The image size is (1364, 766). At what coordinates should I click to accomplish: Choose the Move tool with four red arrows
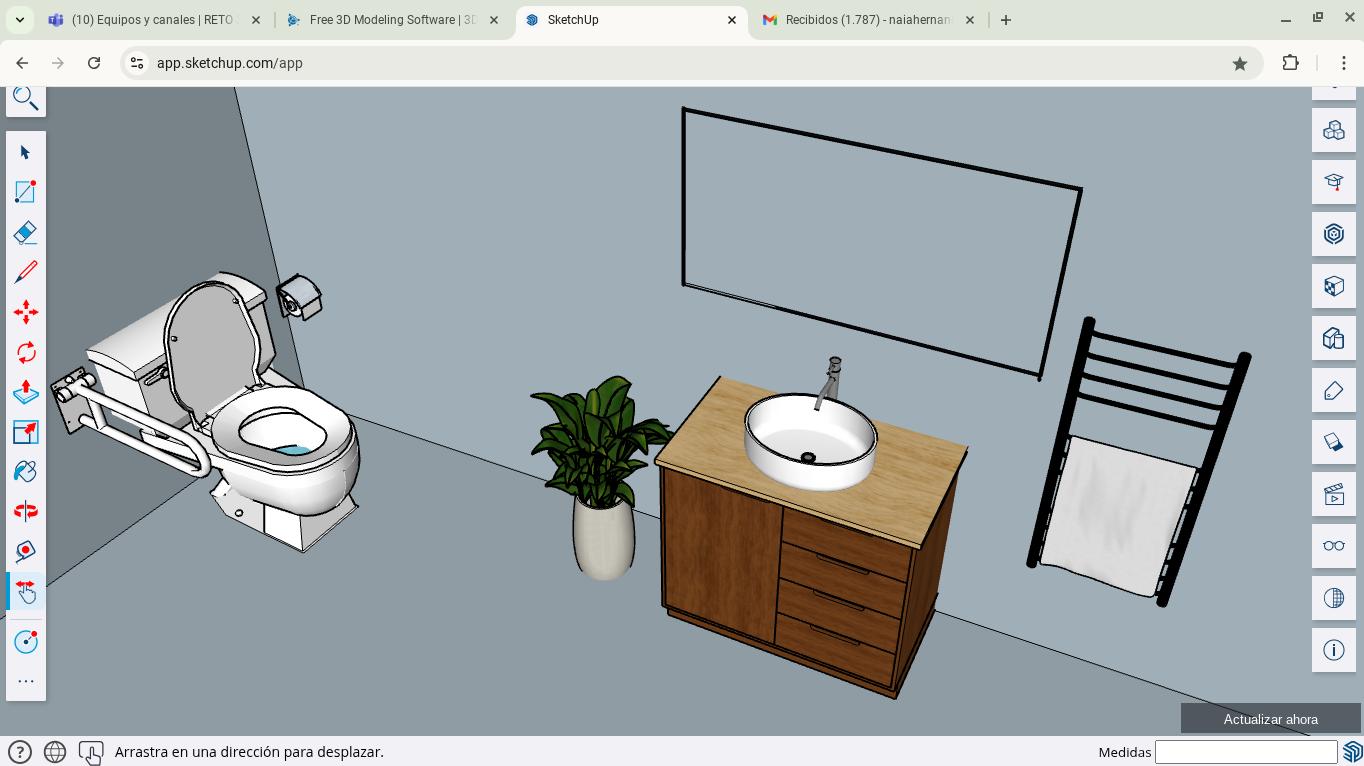click(x=25, y=312)
